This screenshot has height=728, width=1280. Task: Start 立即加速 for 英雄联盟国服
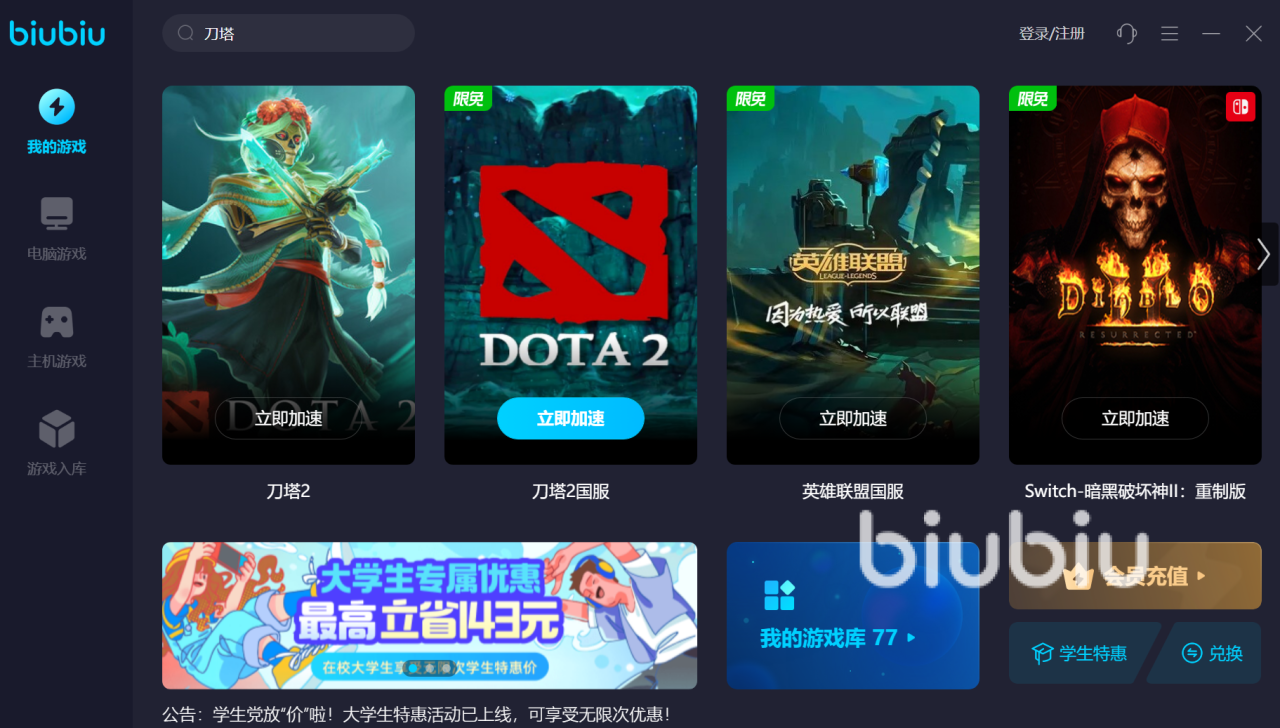pos(853,418)
